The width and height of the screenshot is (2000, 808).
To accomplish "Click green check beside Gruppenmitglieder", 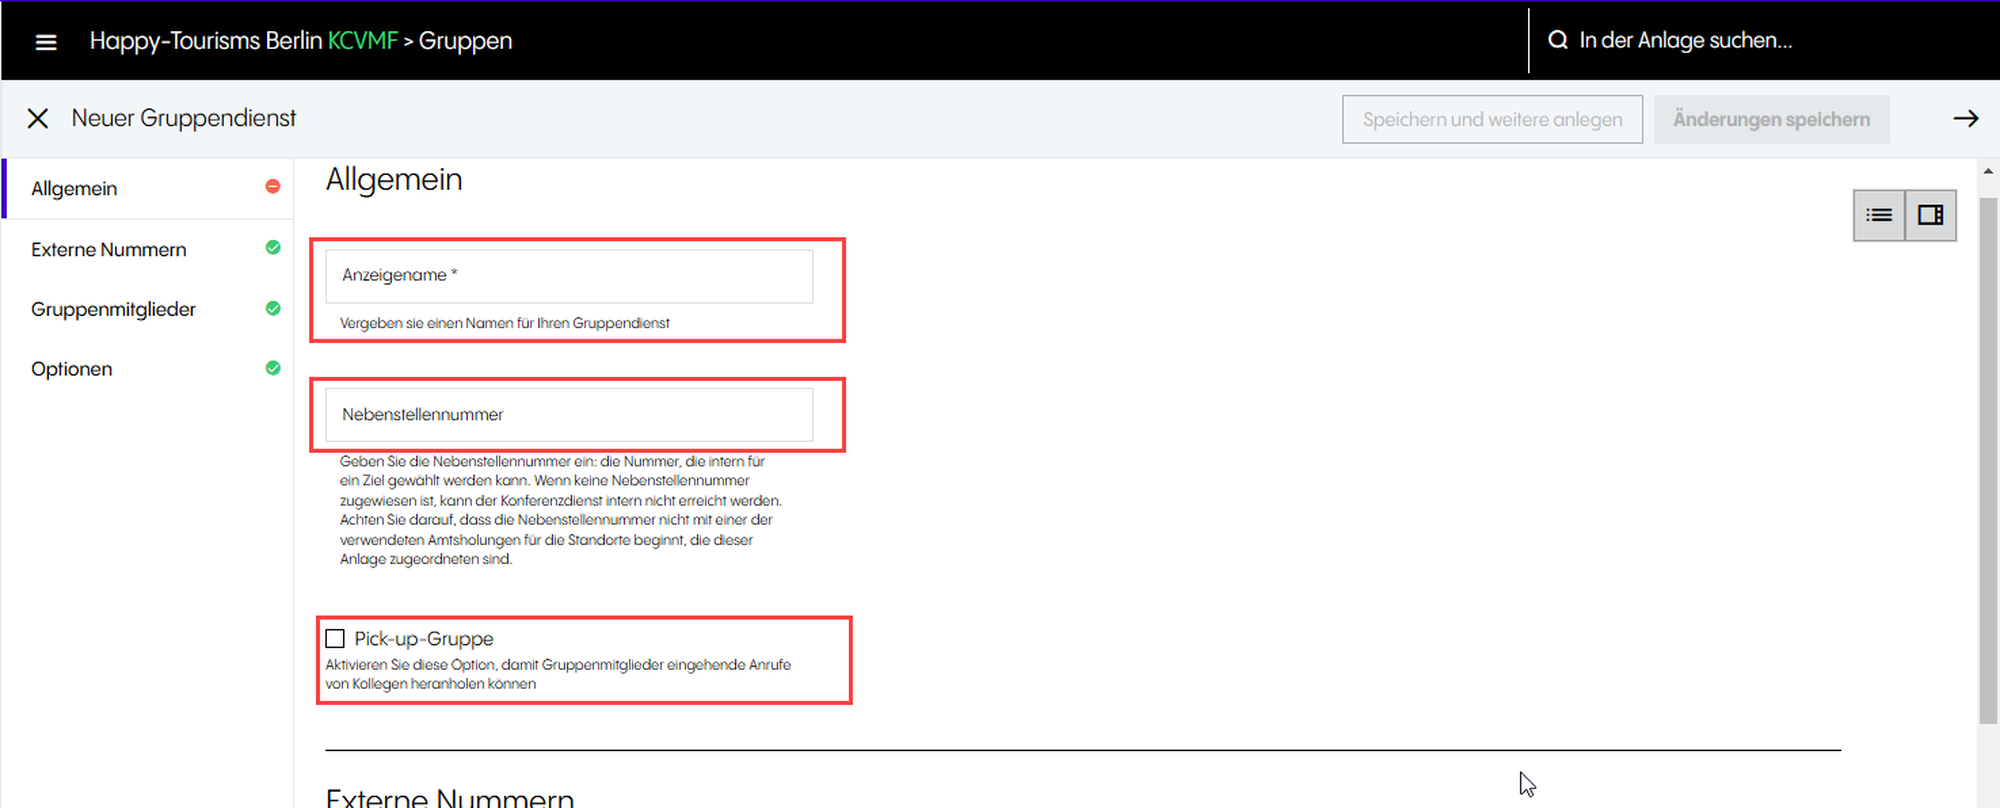I will (x=273, y=308).
